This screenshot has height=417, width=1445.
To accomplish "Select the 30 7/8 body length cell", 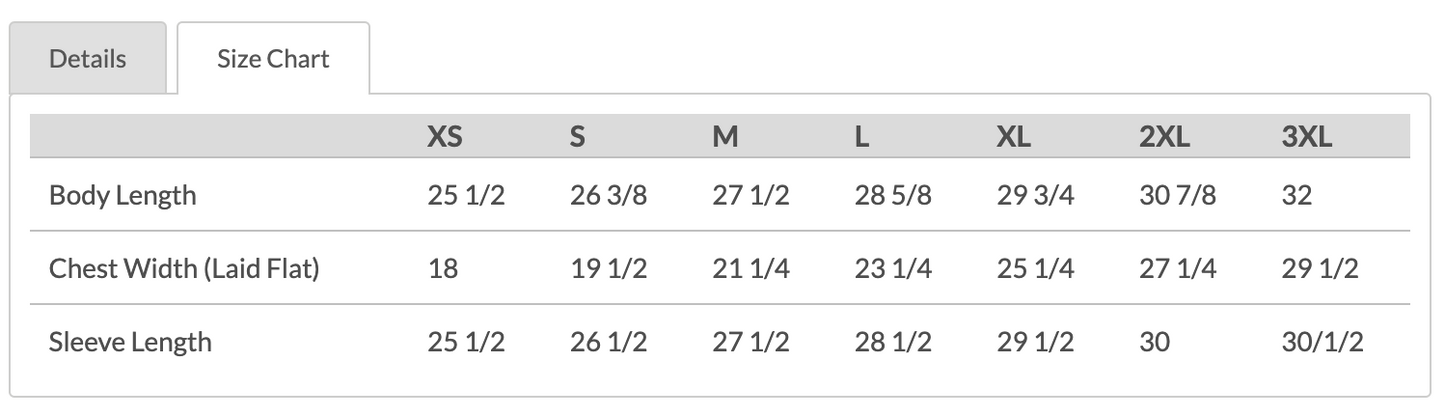I will [1177, 195].
